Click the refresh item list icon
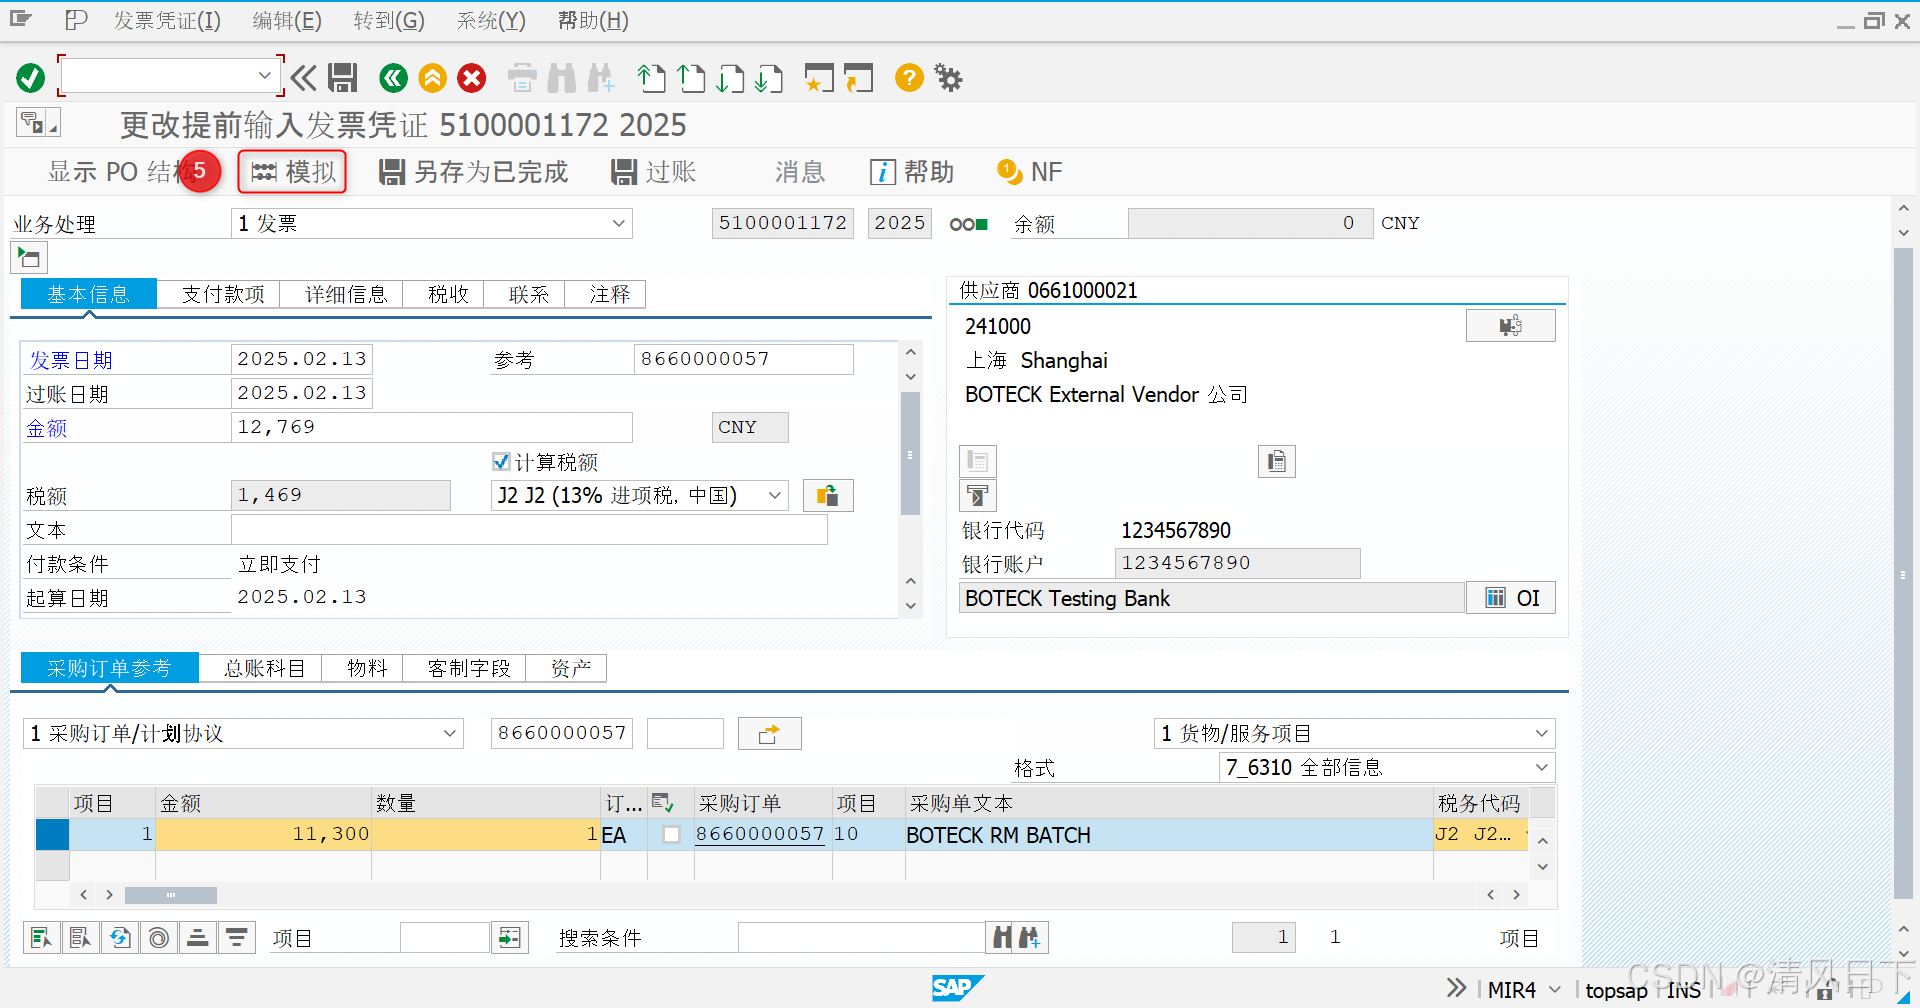Viewport: 1920px width, 1008px height. pos(120,937)
